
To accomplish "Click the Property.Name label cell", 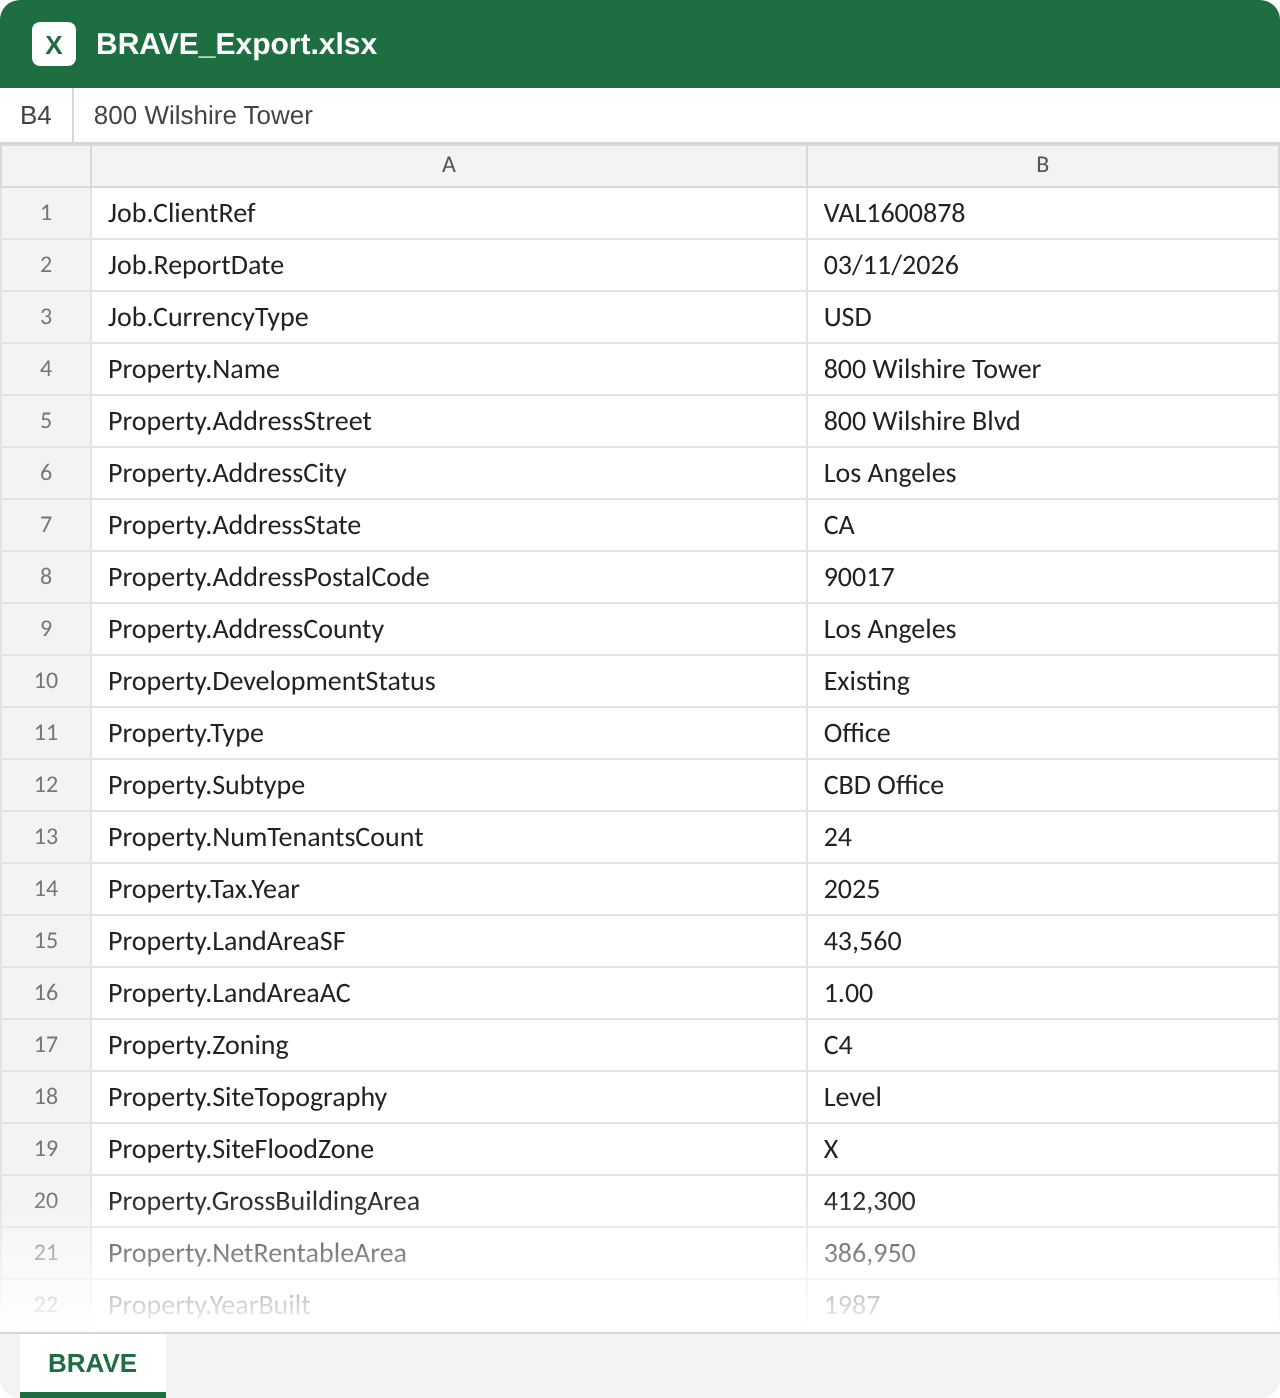I will 449,369.
